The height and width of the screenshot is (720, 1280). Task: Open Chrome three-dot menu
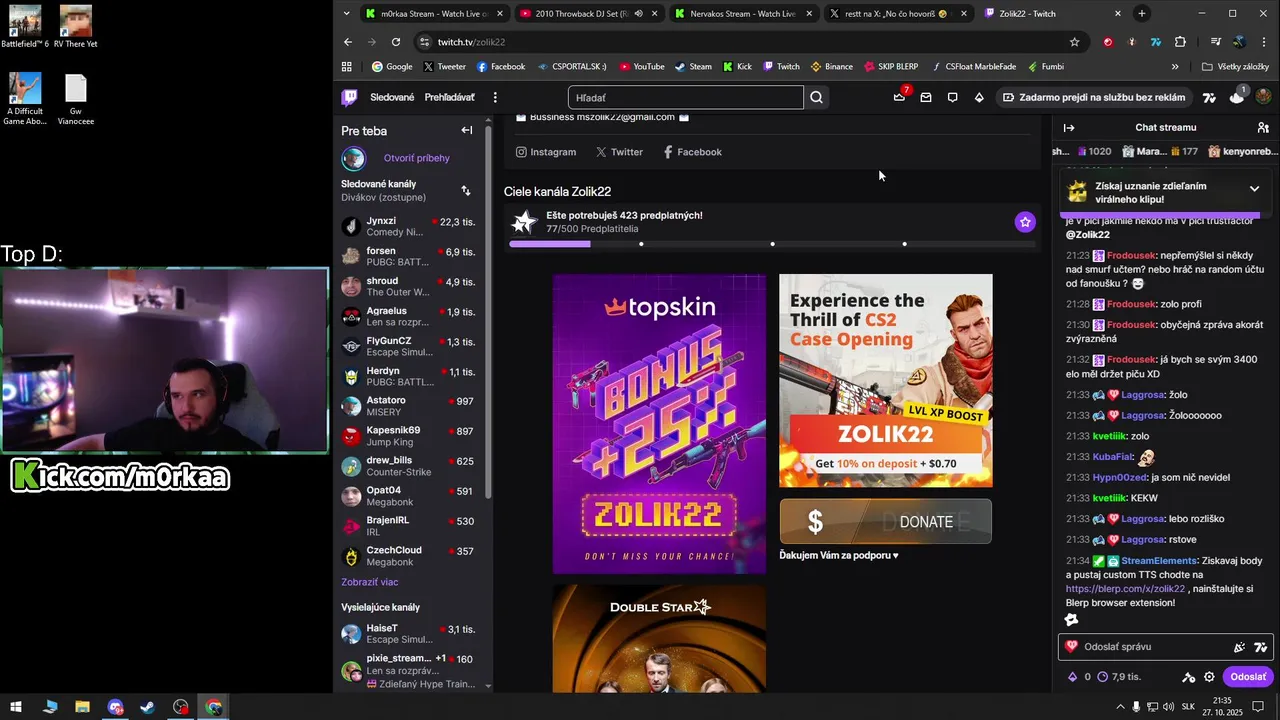pyautogui.click(x=1264, y=42)
